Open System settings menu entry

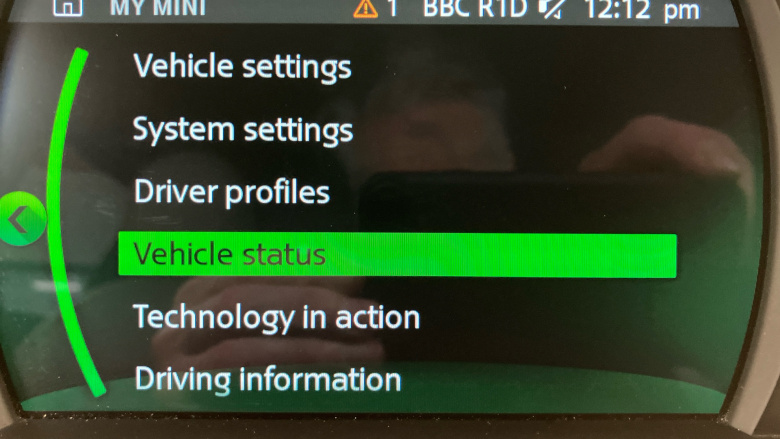pos(243,130)
